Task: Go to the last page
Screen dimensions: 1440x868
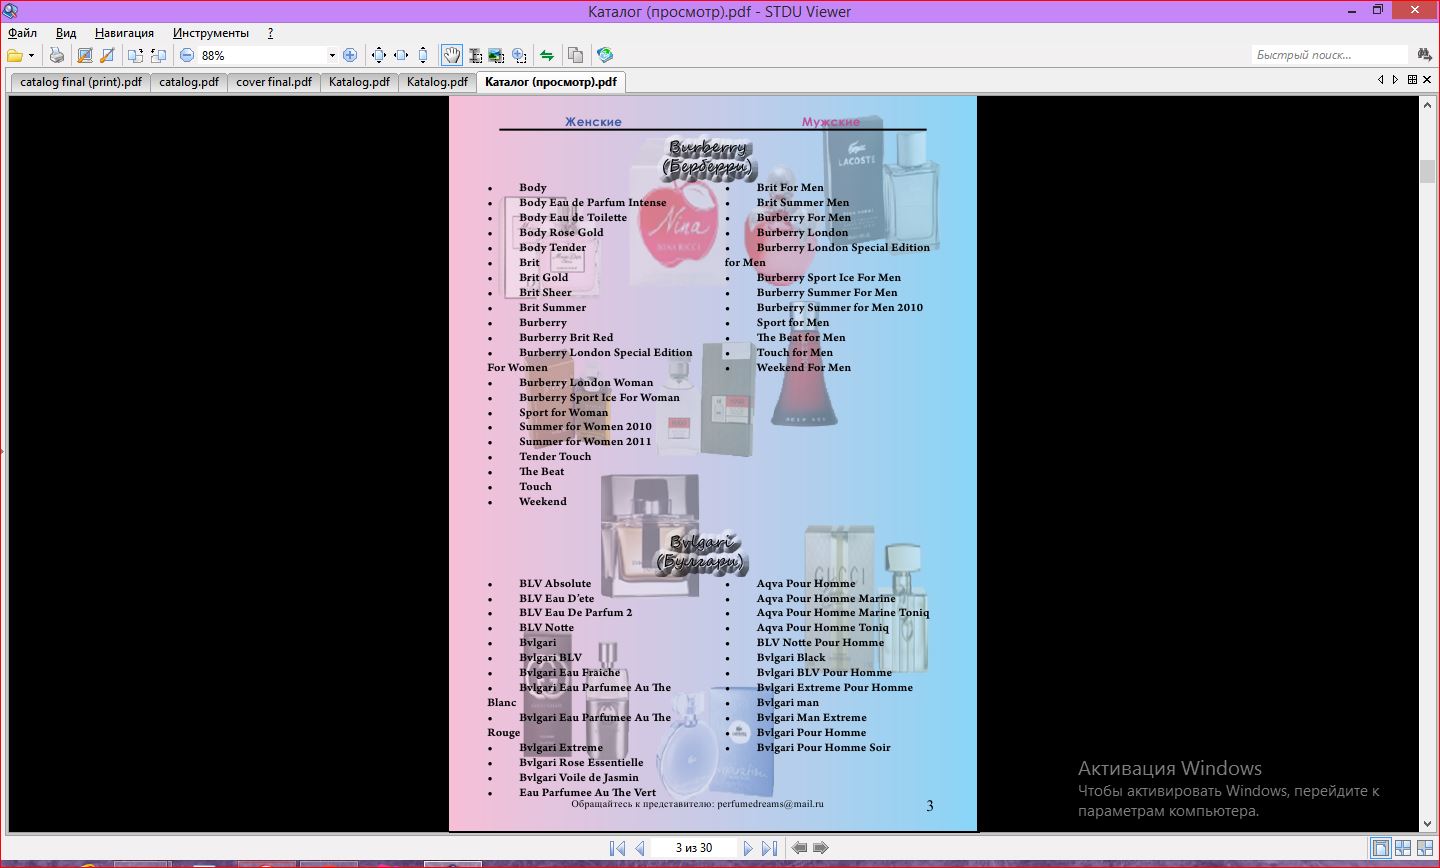Action: tap(769, 848)
